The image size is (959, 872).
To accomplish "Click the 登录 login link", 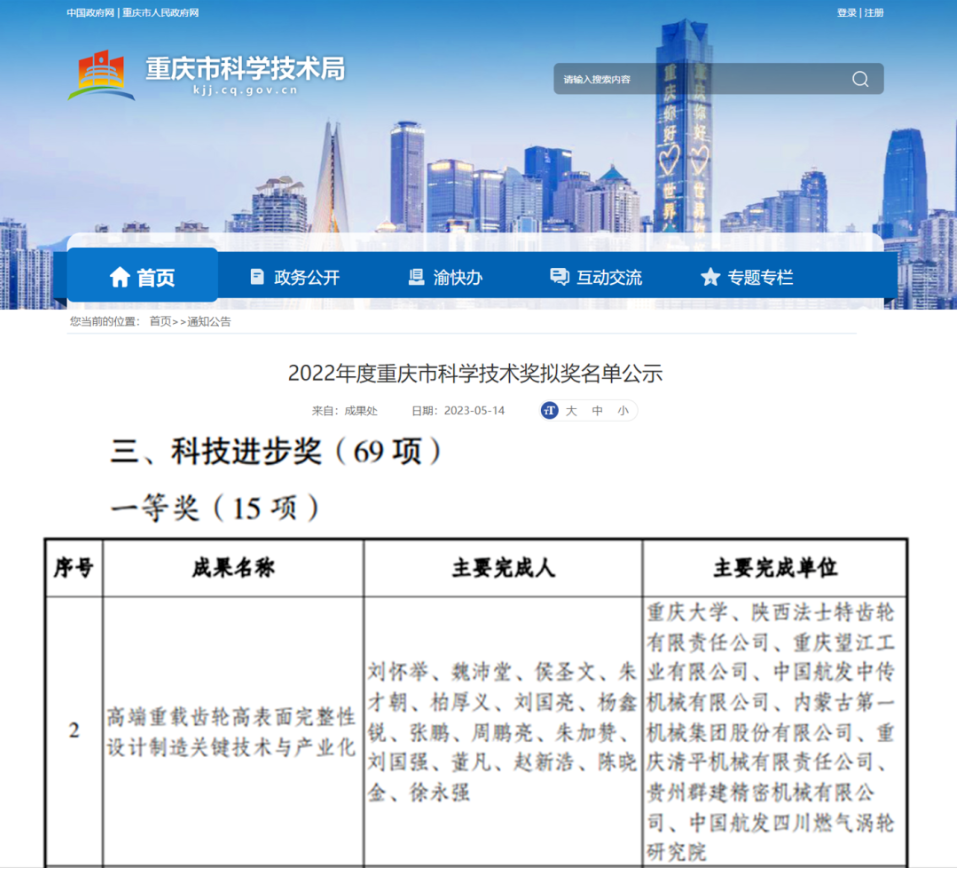I will coord(846,13).
